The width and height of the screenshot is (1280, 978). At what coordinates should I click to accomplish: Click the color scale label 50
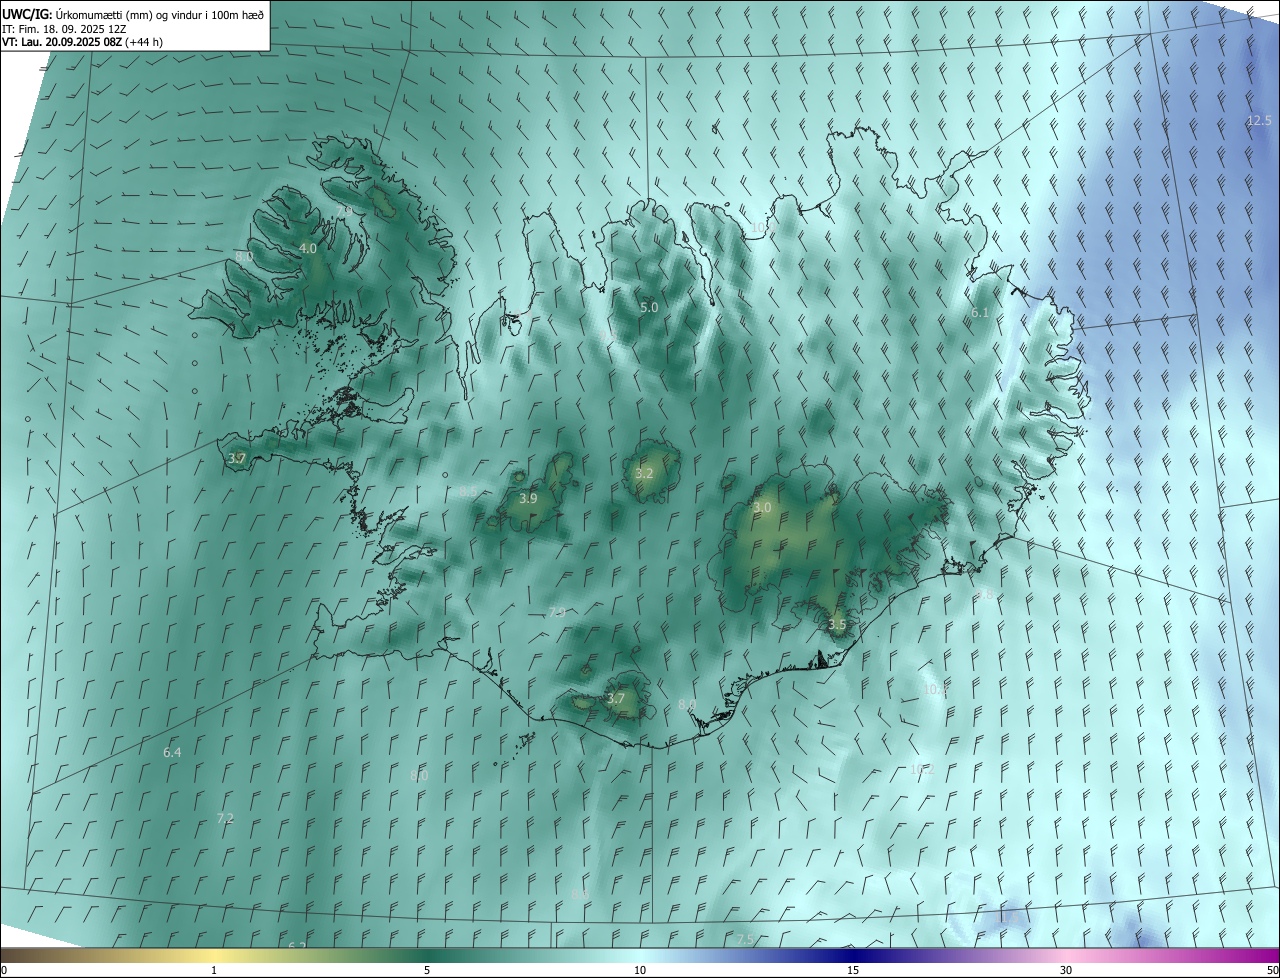[x=1271, y=970]
